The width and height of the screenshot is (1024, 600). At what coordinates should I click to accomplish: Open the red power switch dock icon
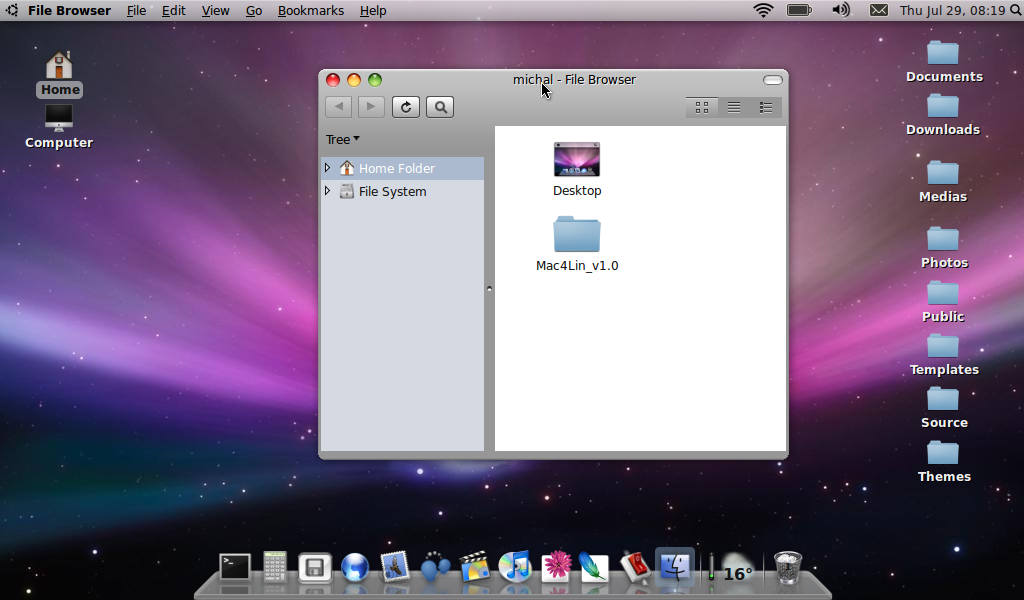click(635, 566)
